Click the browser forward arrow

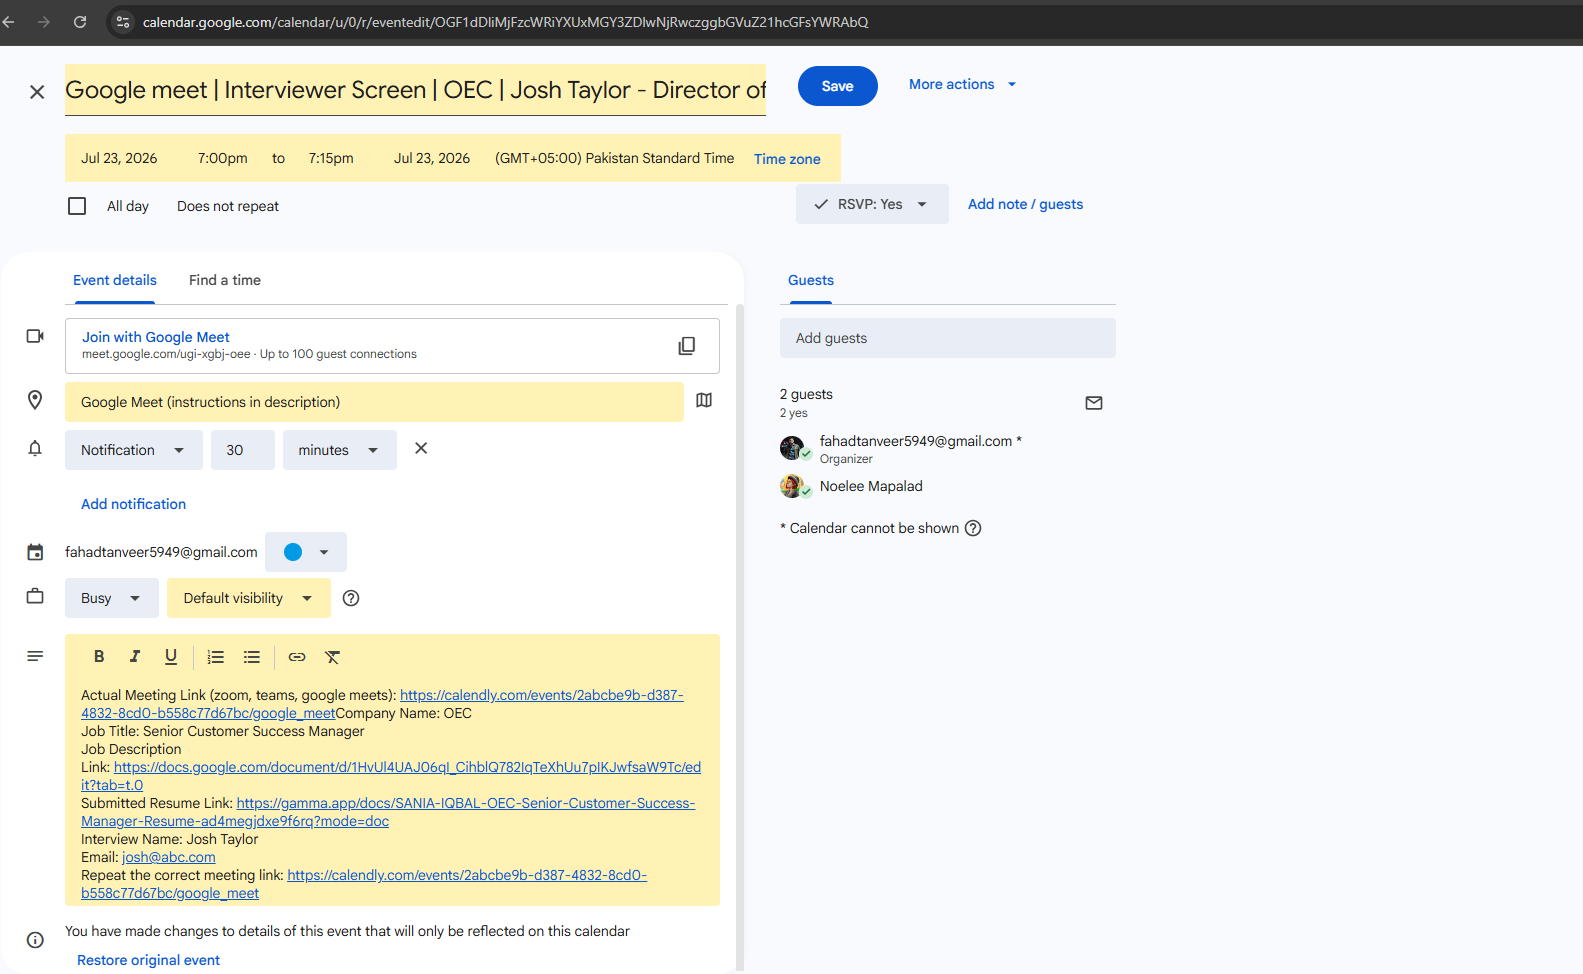(x=44, y=22)
